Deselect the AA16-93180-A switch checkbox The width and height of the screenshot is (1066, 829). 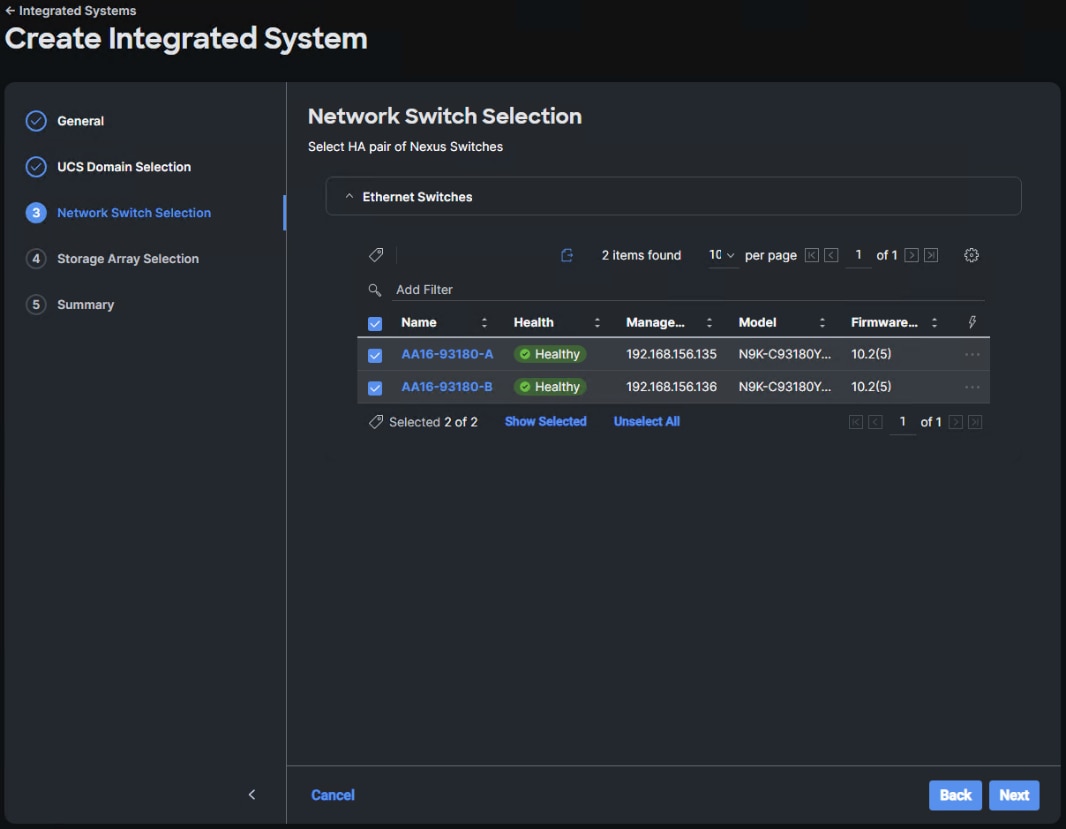coord(375,356)
